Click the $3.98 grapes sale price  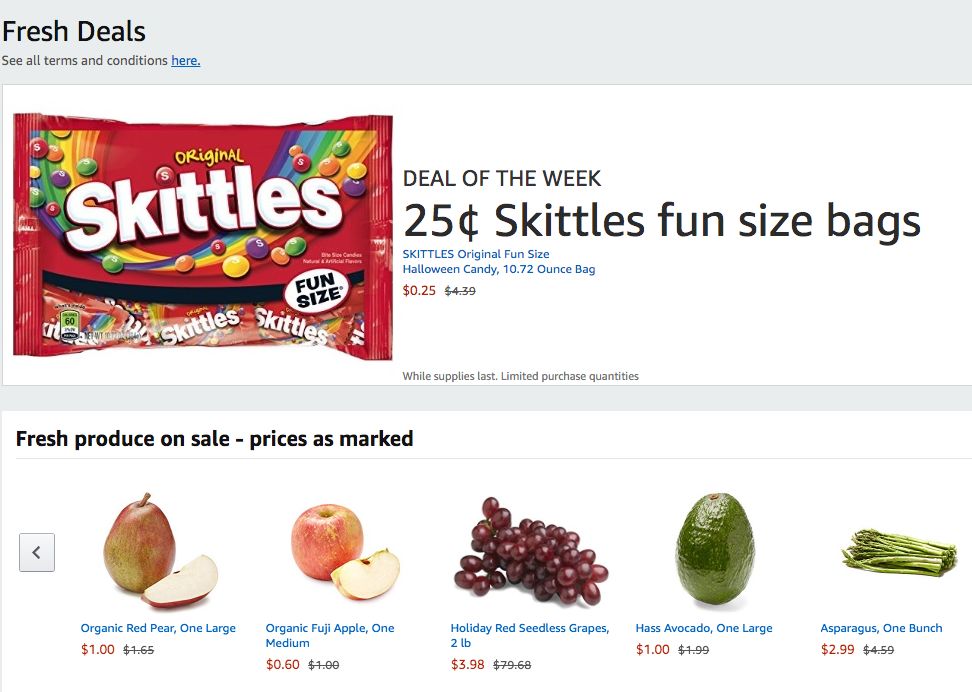click(x=467, y=665)
